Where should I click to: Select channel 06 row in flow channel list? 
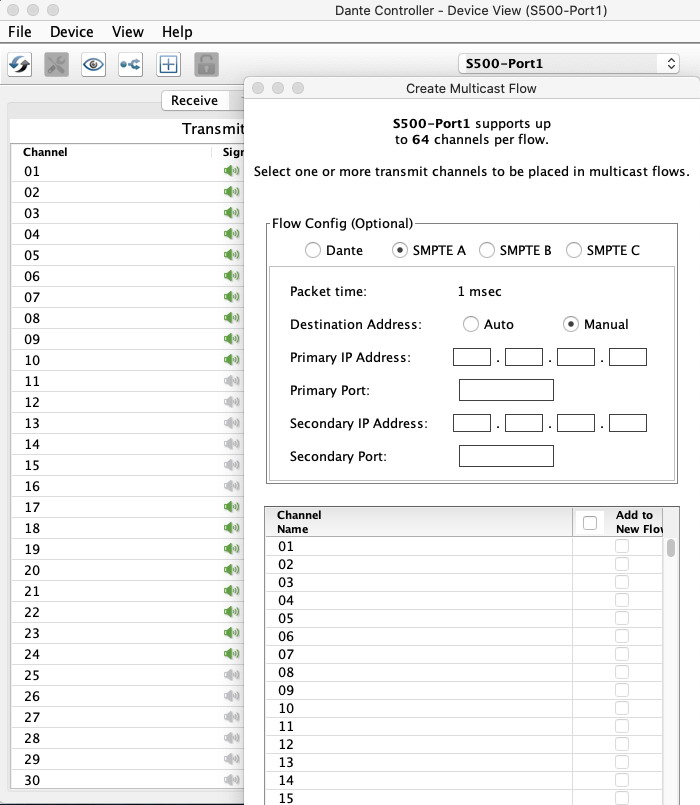[x=464, y=636]
